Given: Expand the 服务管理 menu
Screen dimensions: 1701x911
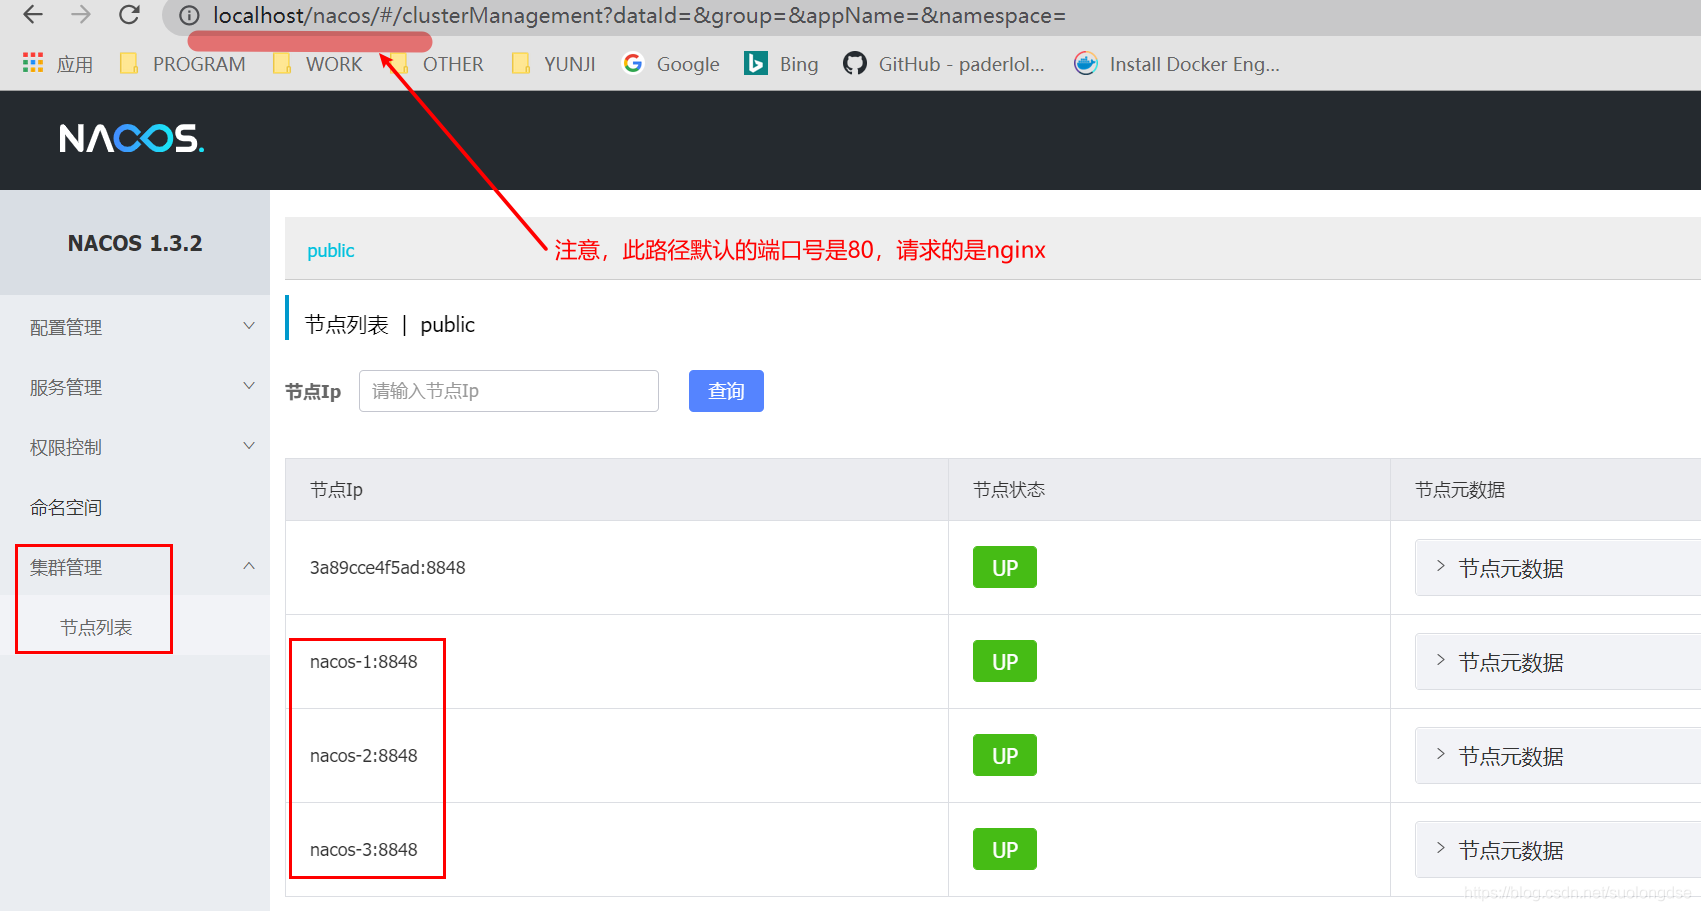Looking at the screenshot, I should point(135,387).
